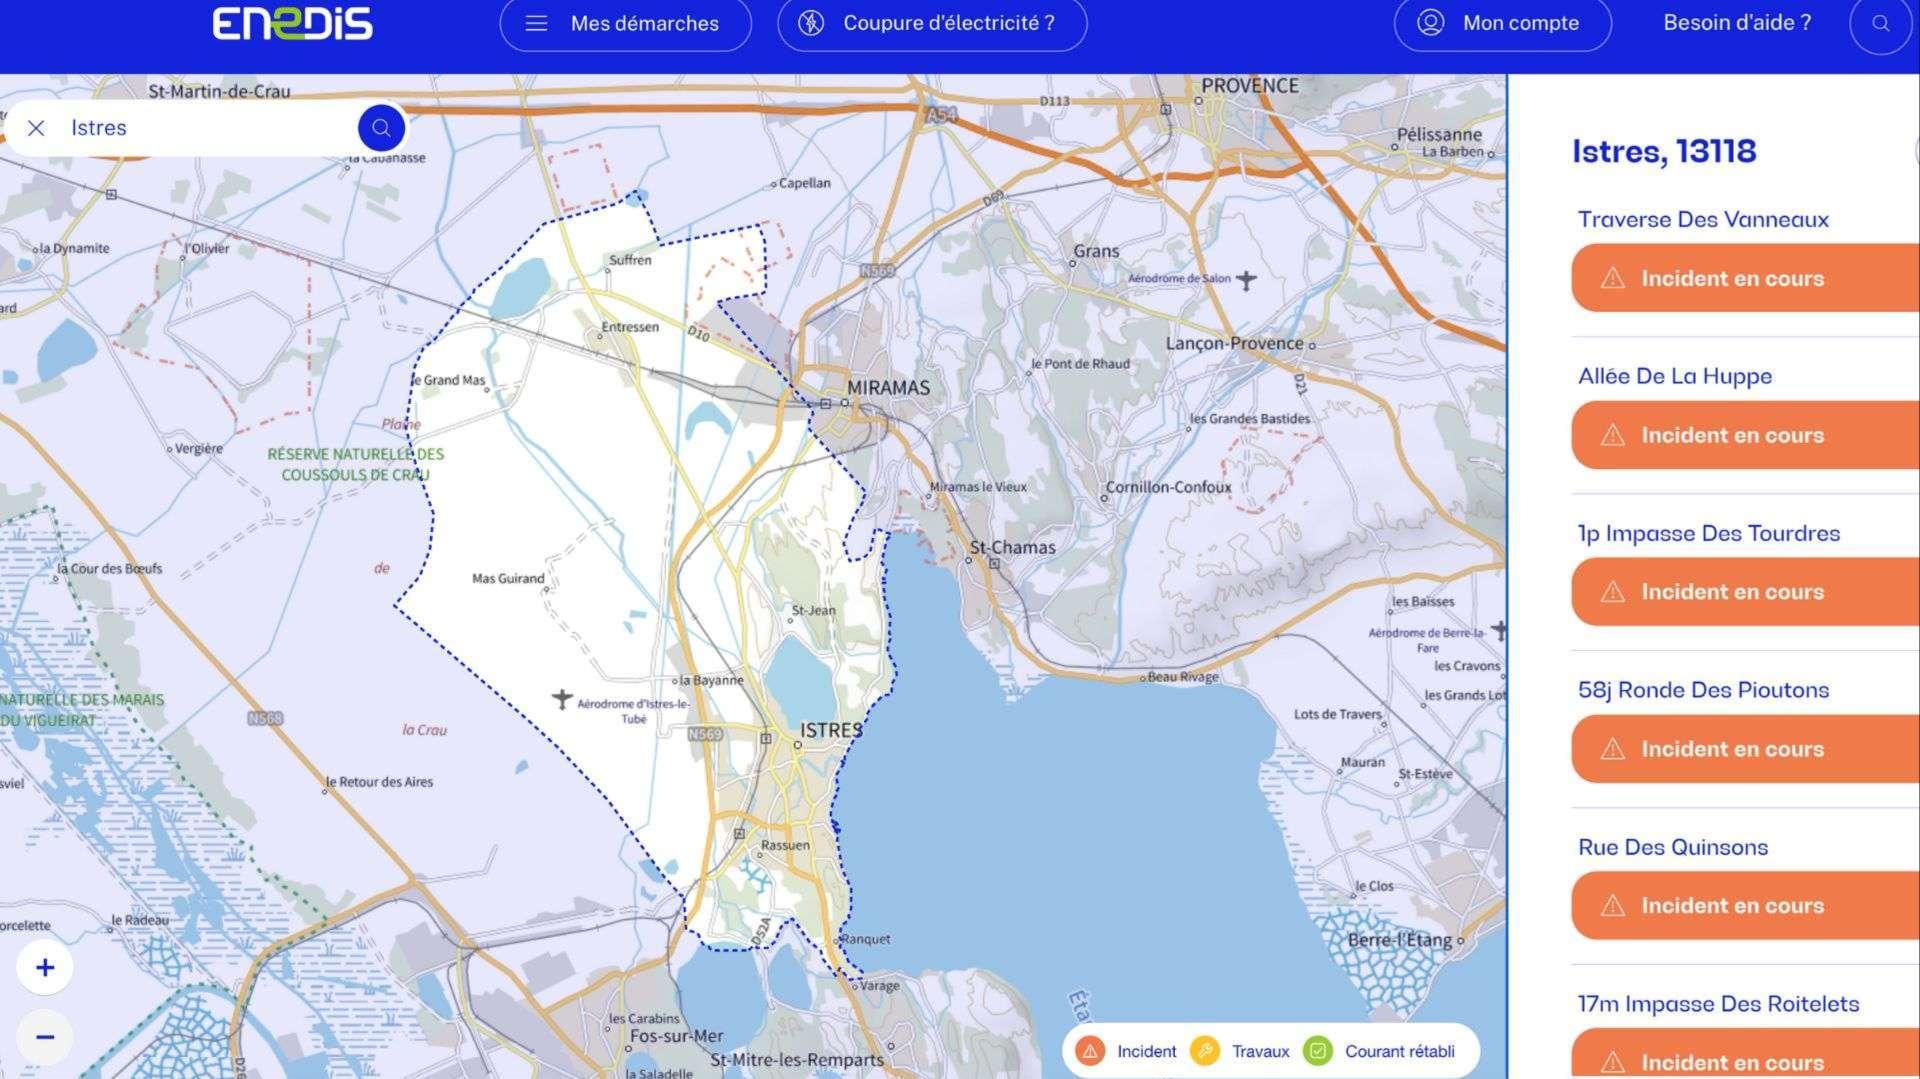The width and height of the screenshot is (1920, 1079).
Task: Click the Courant rétabli legend text
Action: (1399, 1051)
